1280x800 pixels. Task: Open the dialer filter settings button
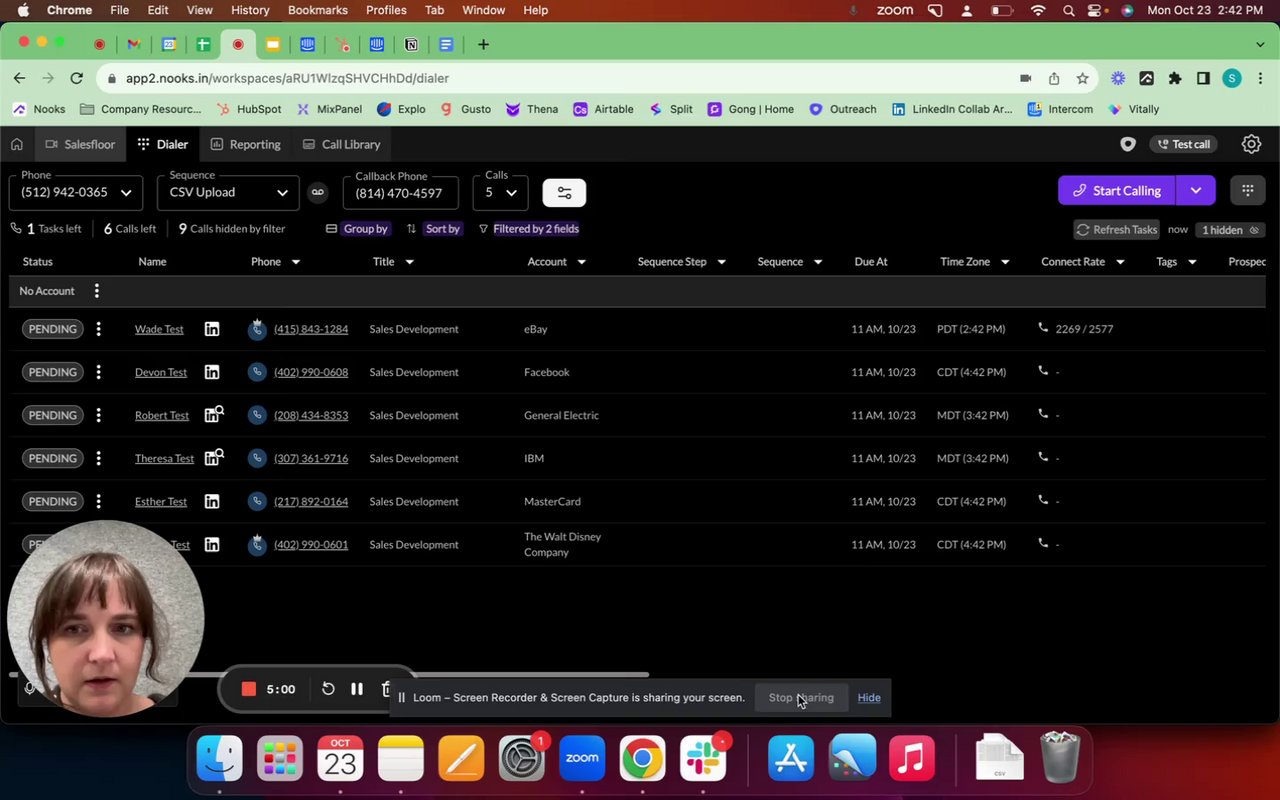pyautogui.click(x=564, y=192)
